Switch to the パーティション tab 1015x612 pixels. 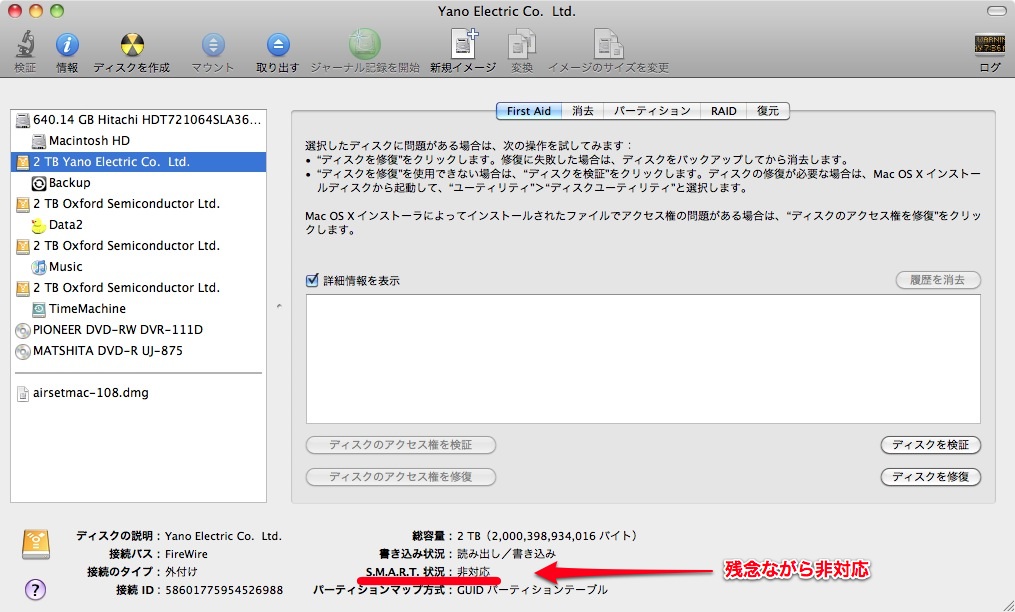coord(652,111)
